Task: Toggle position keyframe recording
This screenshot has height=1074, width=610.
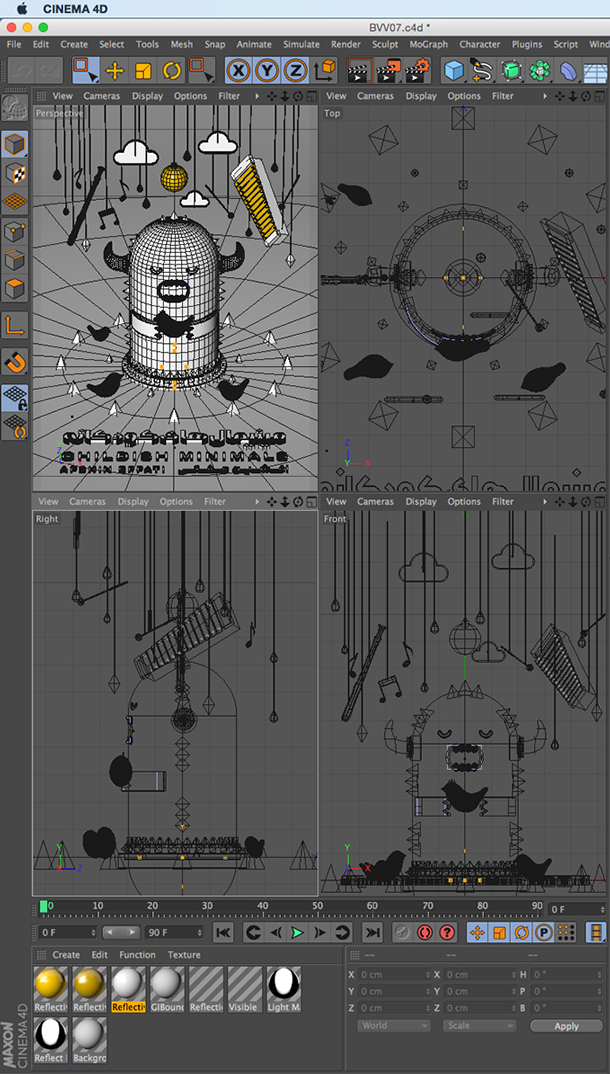Action: point(477,932)
